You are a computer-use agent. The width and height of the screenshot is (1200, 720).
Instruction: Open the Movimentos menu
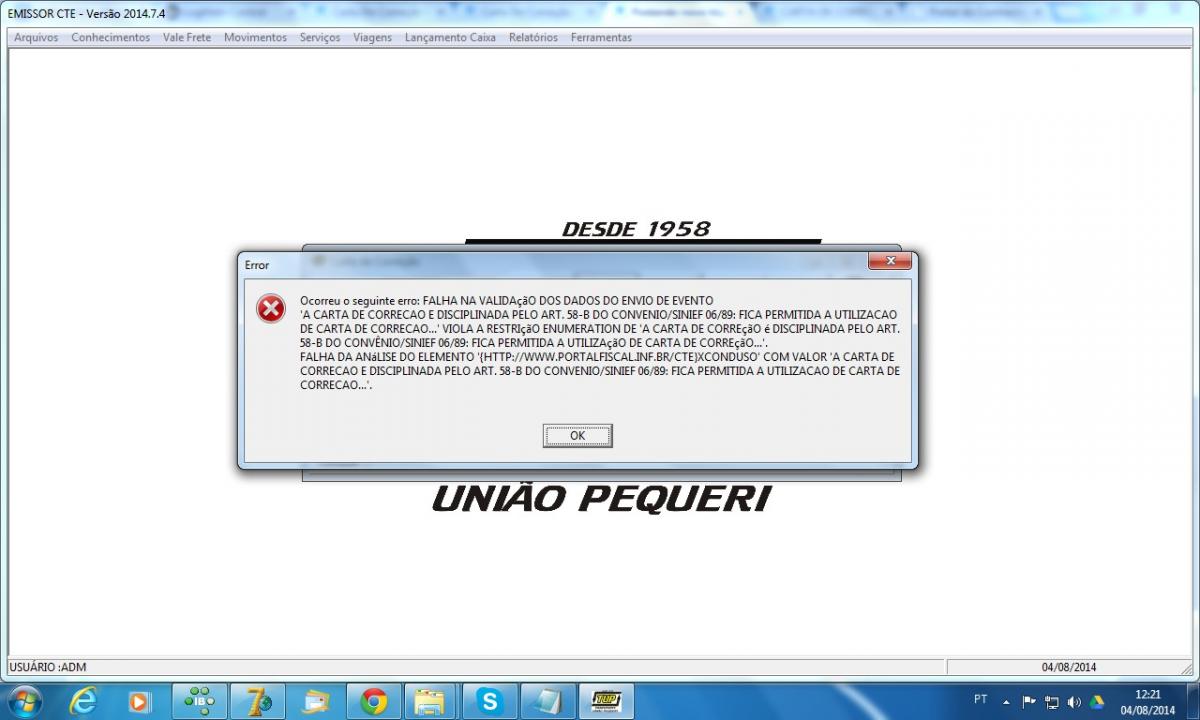(x=255, y=37)
